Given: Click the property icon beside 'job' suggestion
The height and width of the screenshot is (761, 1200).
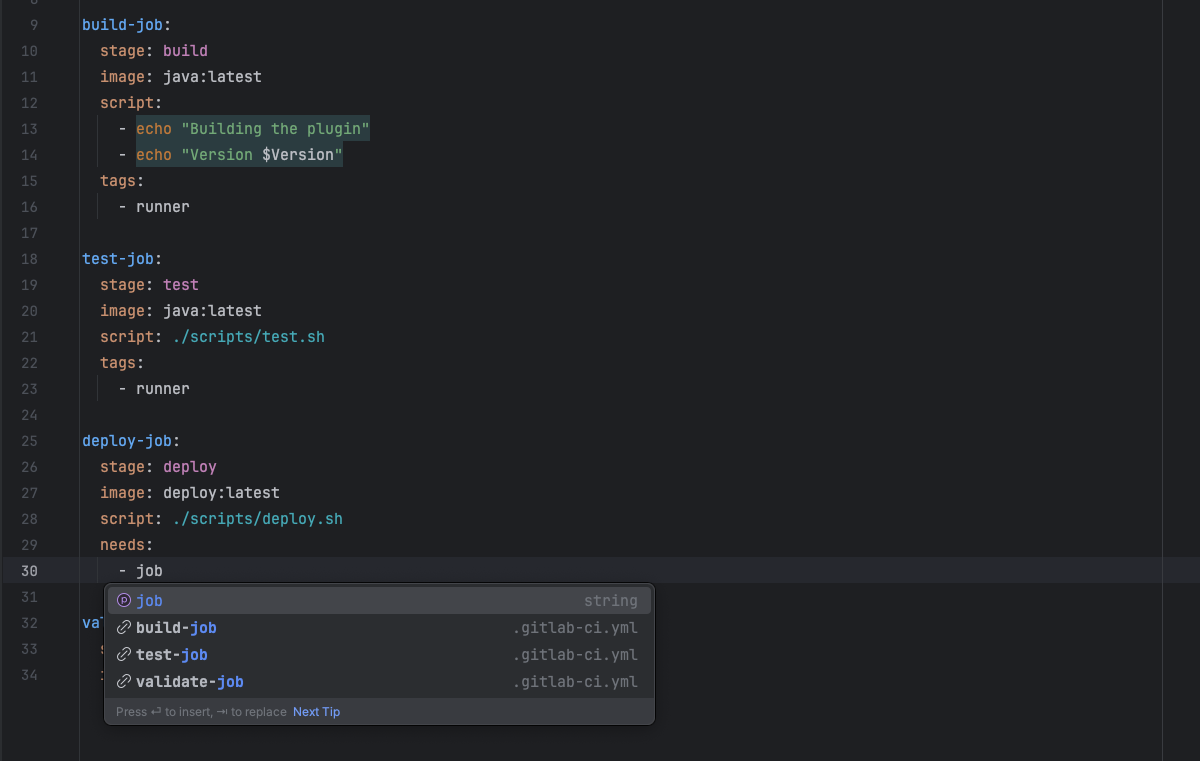Looking at the screenshot, I should [x=124, y=601].
